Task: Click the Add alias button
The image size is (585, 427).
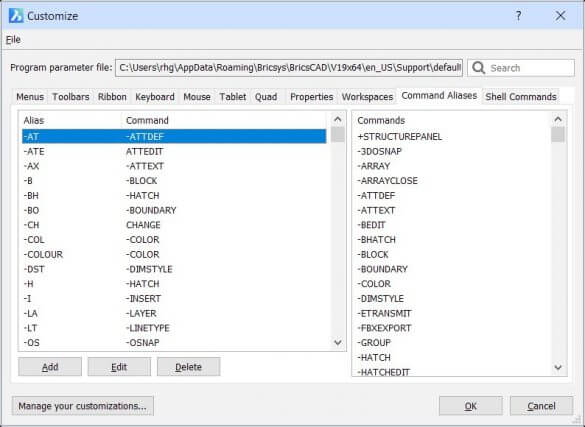Action: coord(50,367)
